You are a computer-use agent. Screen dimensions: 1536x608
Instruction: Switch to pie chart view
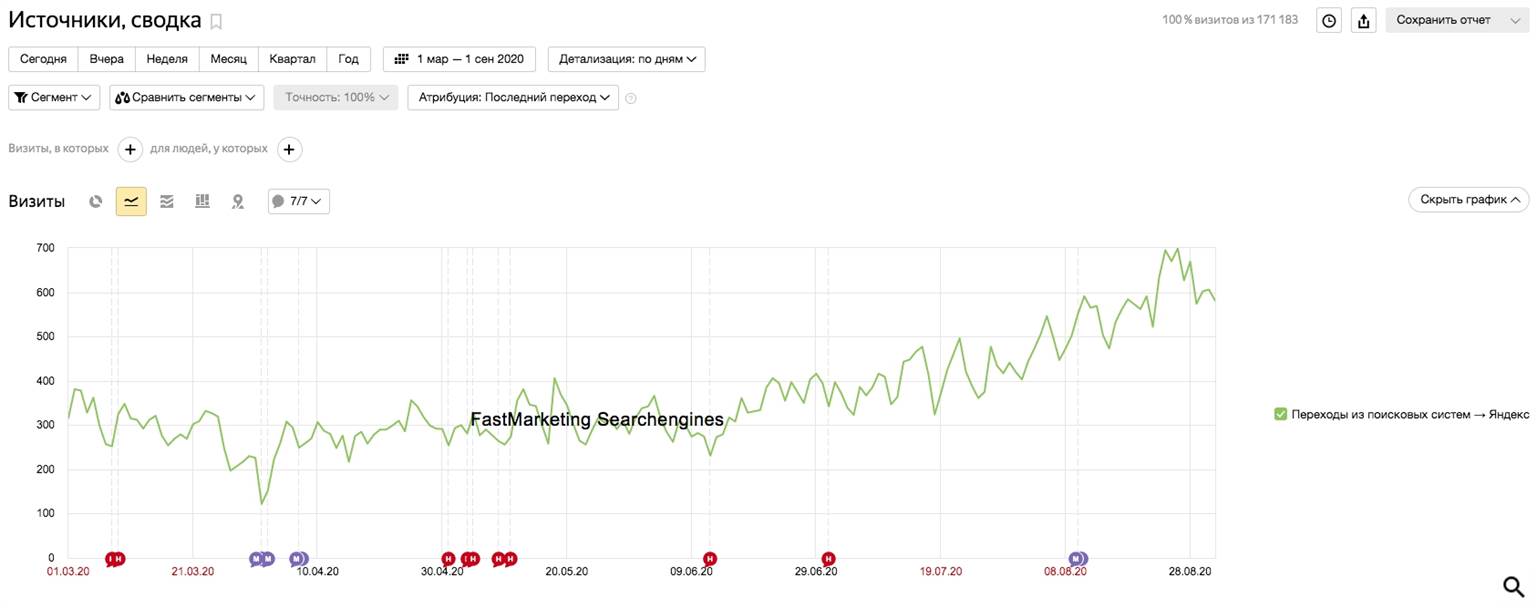coord(96,201)
